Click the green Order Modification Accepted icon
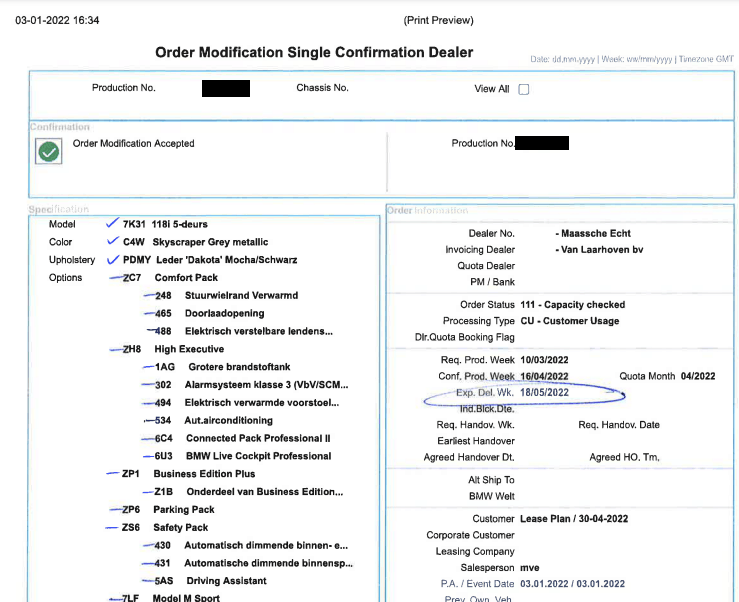The width and height of the screenshot is (739, 602). (x=49, y=151)
